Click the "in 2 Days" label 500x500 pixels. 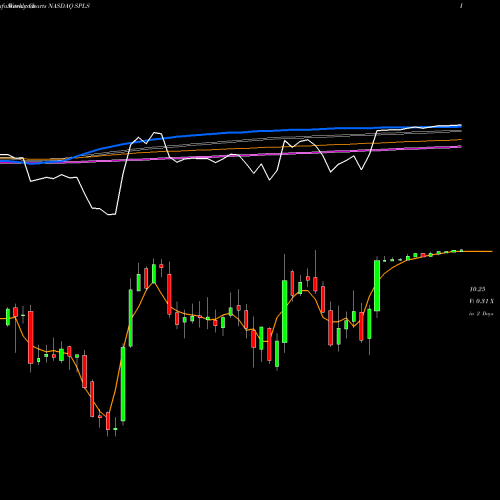[x=481, y=314]
